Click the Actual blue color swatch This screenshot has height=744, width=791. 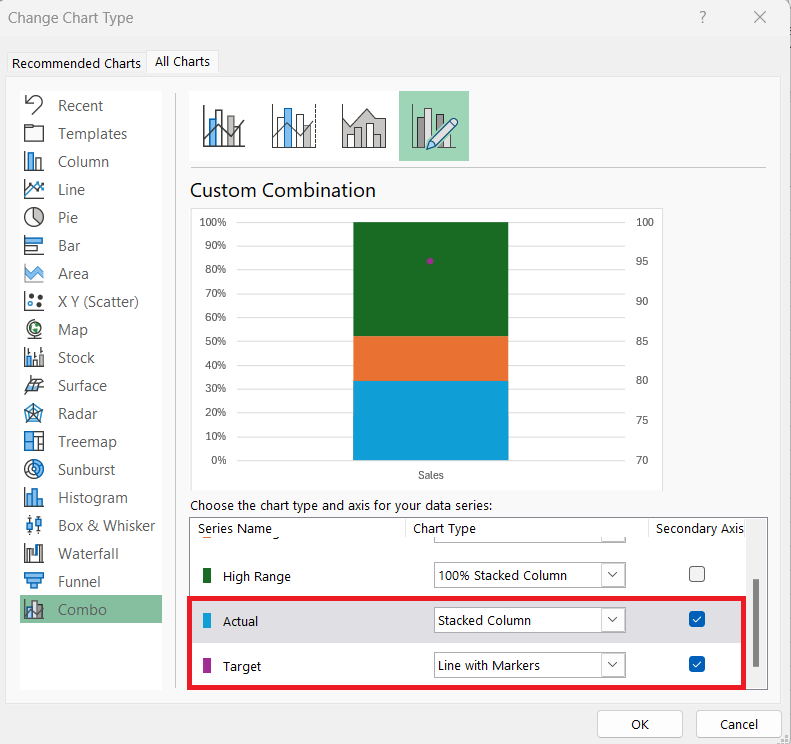(x=207, y=620)
